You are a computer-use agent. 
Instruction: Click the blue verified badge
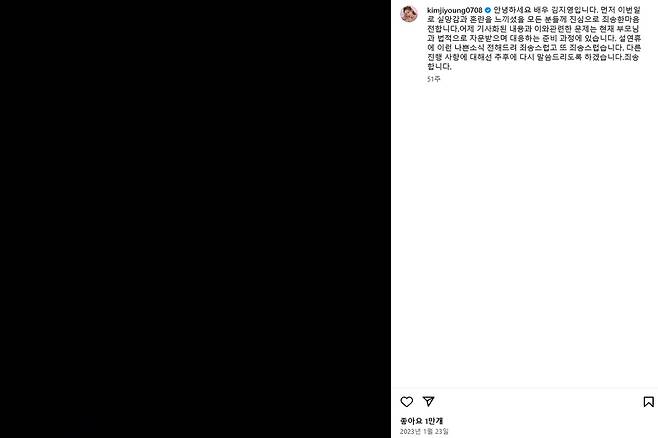[x=488, y=10]
